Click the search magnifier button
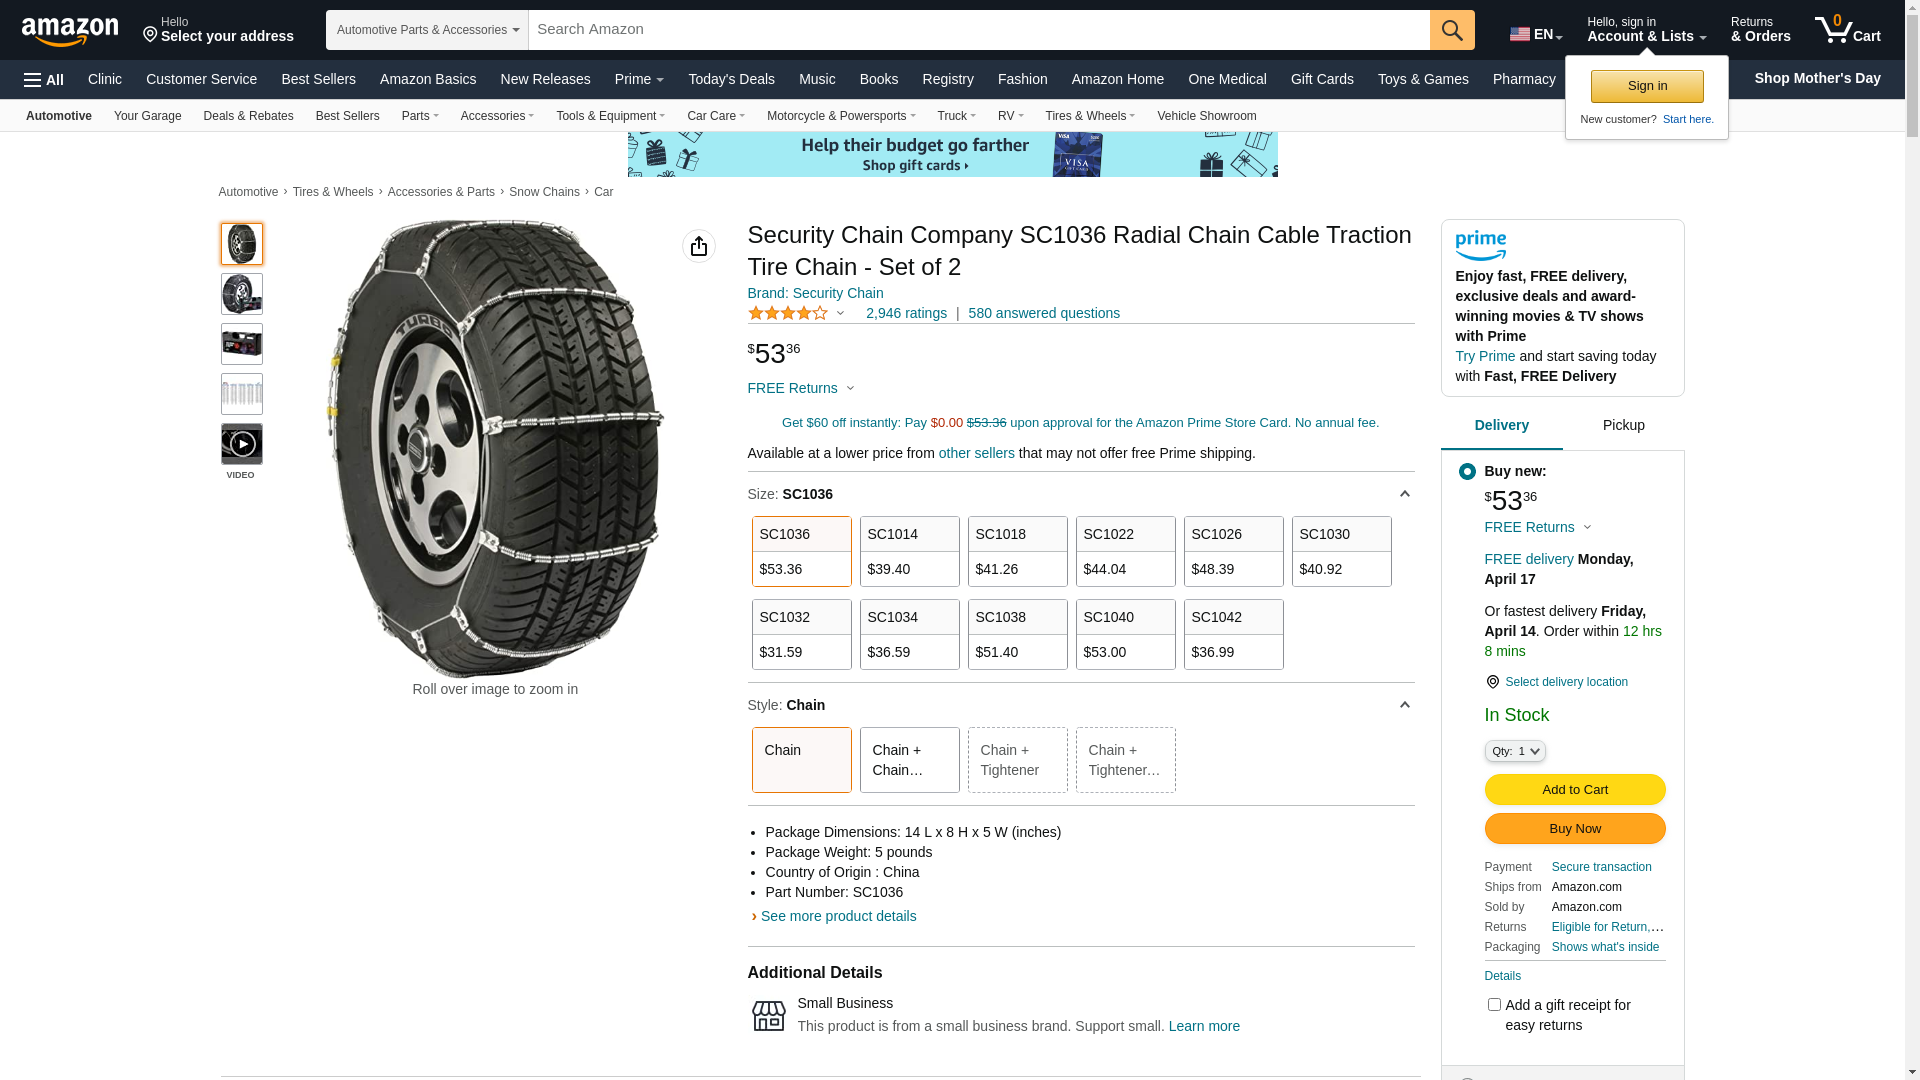The width and height of the screenshot is (1920, 1080). [1452, 30]
